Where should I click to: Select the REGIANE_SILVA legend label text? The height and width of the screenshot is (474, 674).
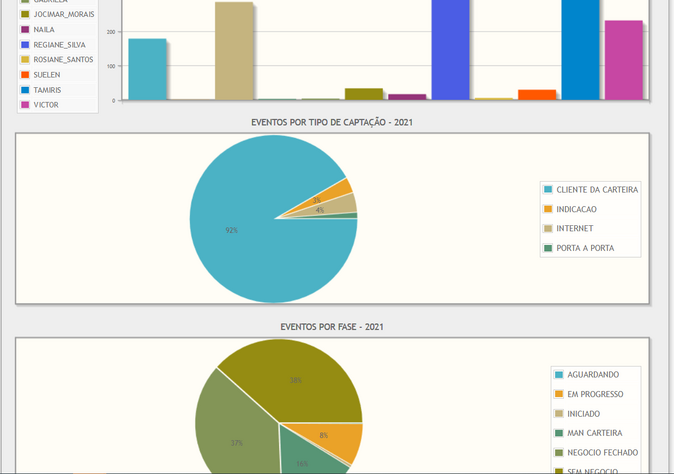pyautogui.click(x=59, y=45)
